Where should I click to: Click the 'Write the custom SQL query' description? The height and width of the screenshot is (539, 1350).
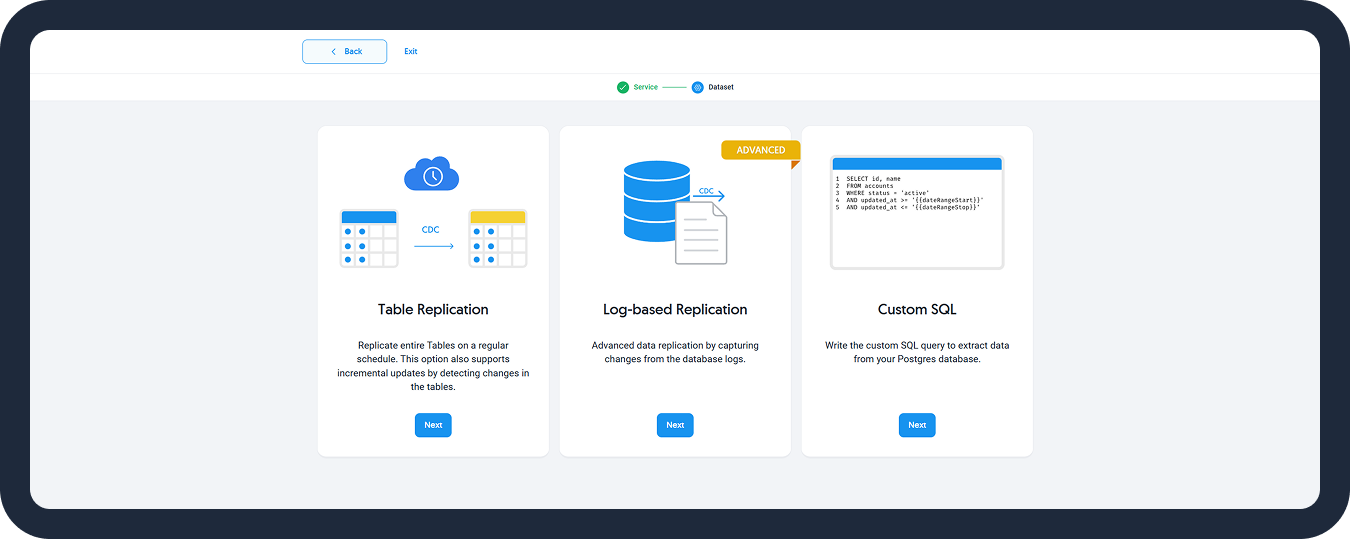(917, 352)
